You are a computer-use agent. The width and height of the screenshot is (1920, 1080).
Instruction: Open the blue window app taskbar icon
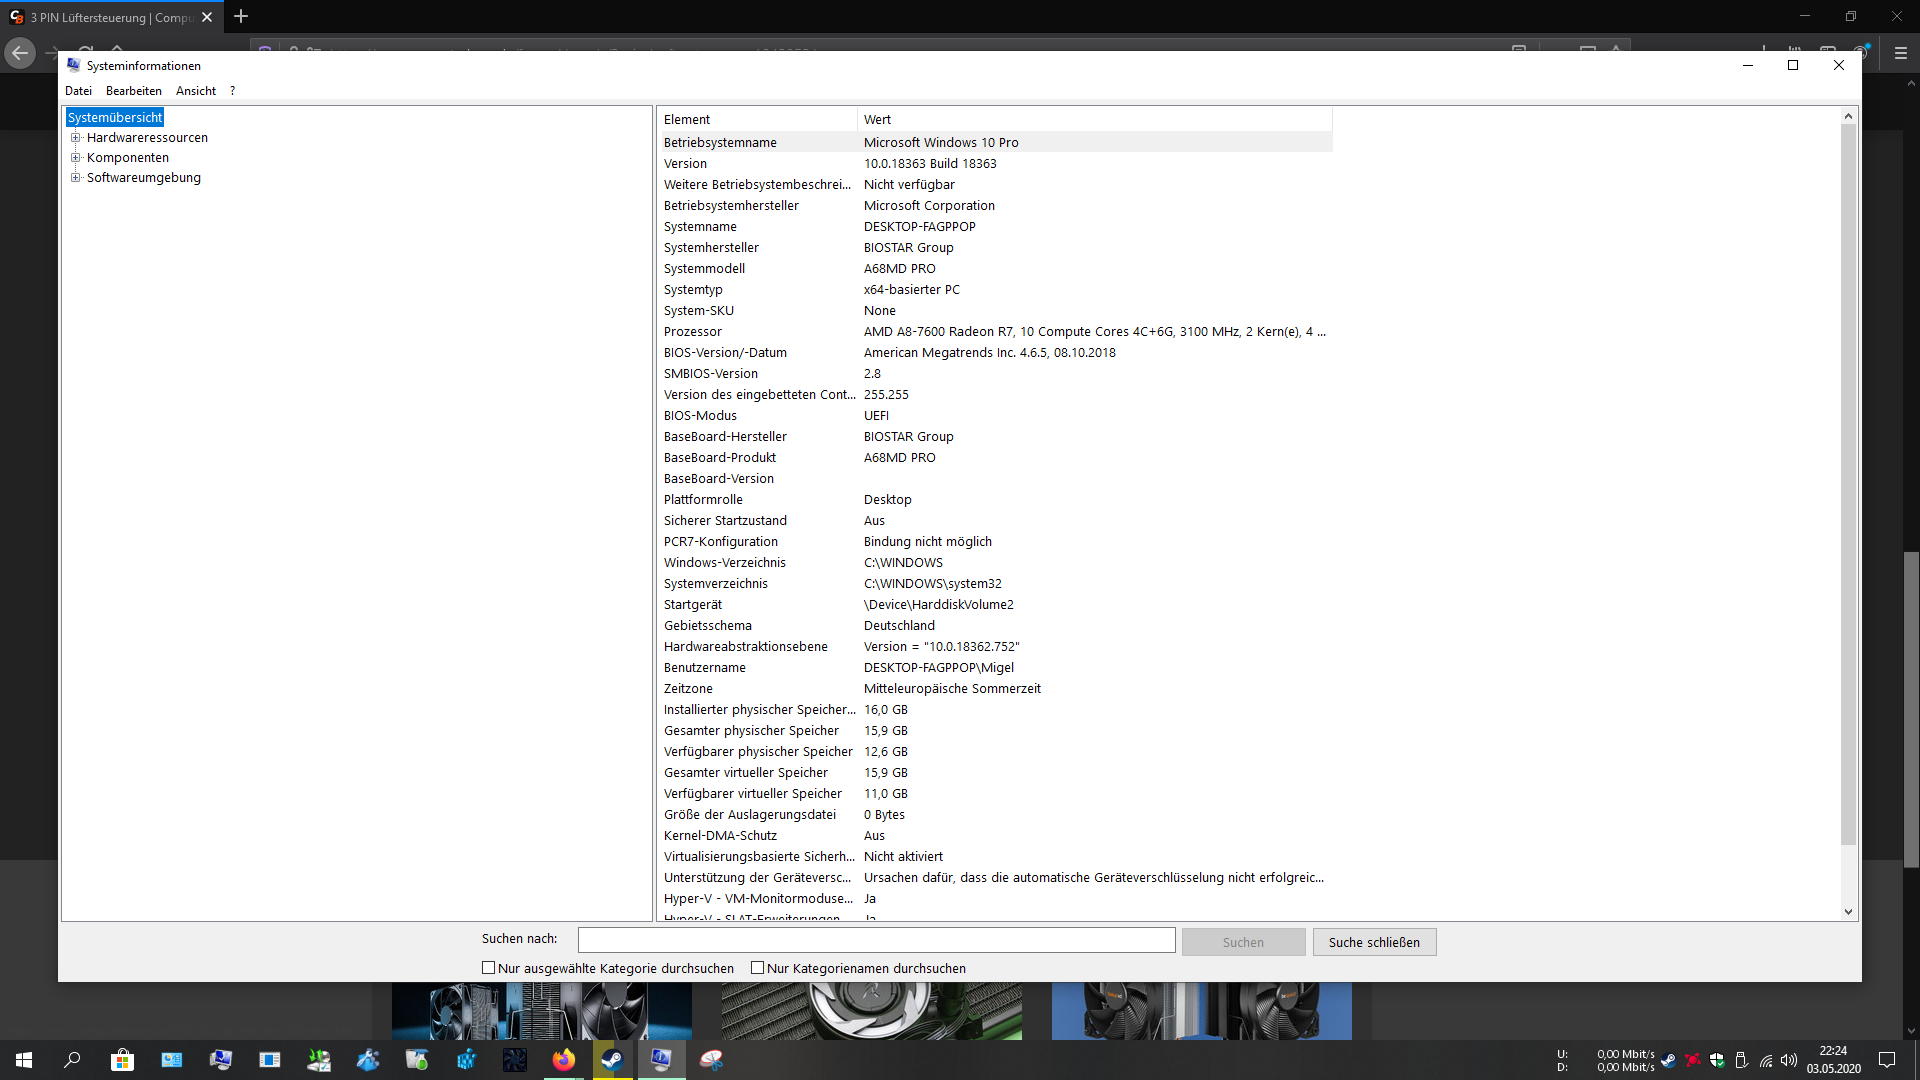pyautogui.click(x=270, y=1060)
